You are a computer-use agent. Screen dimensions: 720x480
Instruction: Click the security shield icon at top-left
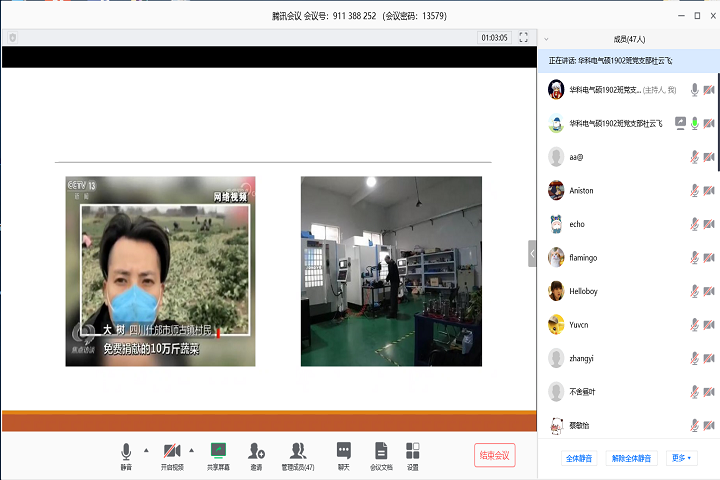12,37
